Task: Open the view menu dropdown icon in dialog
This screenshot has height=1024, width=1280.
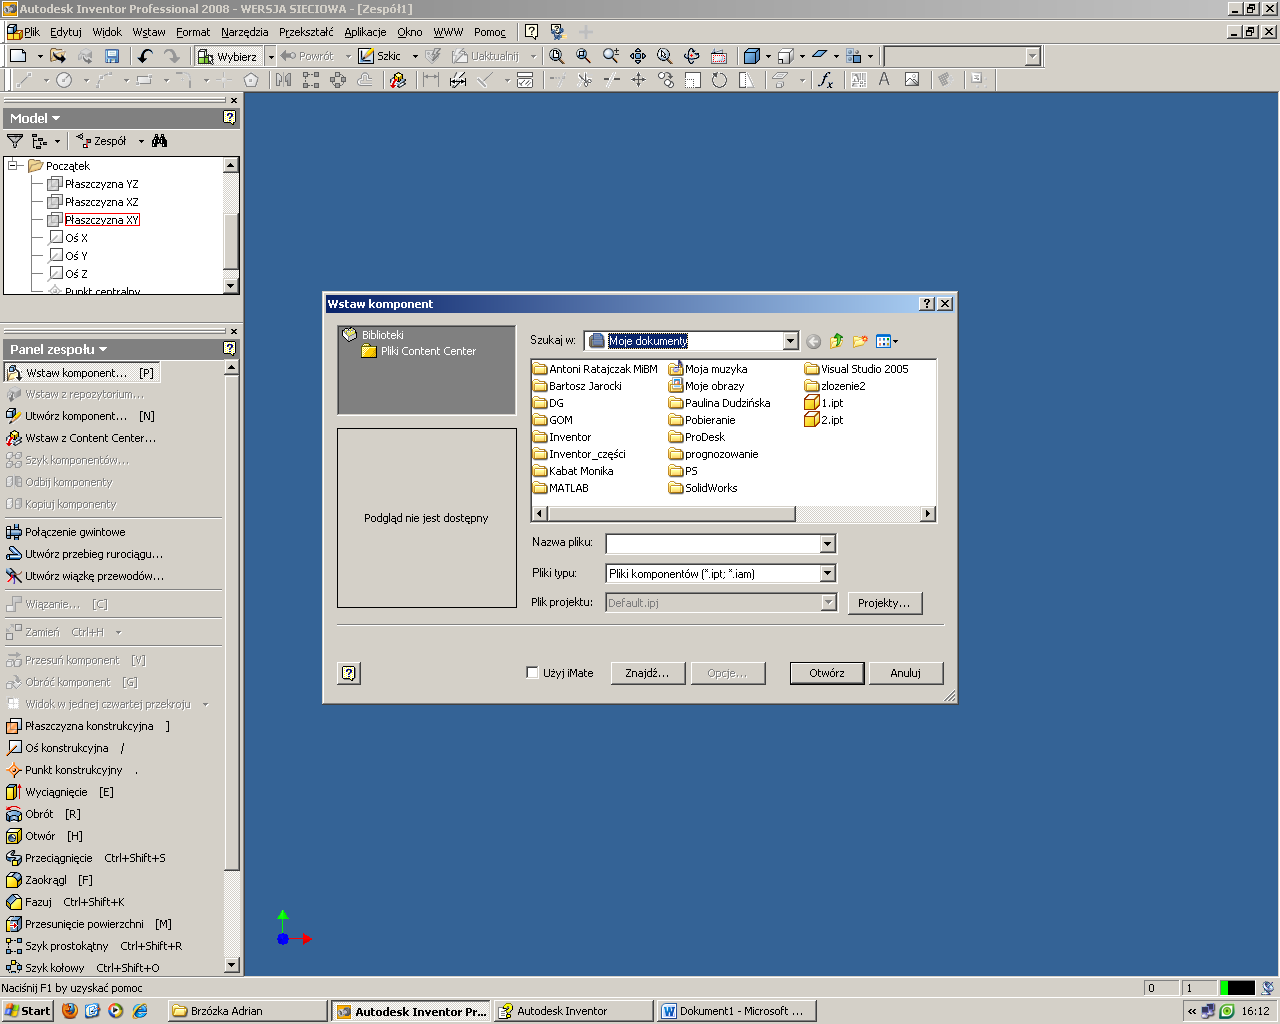Action: click(886, 341)
